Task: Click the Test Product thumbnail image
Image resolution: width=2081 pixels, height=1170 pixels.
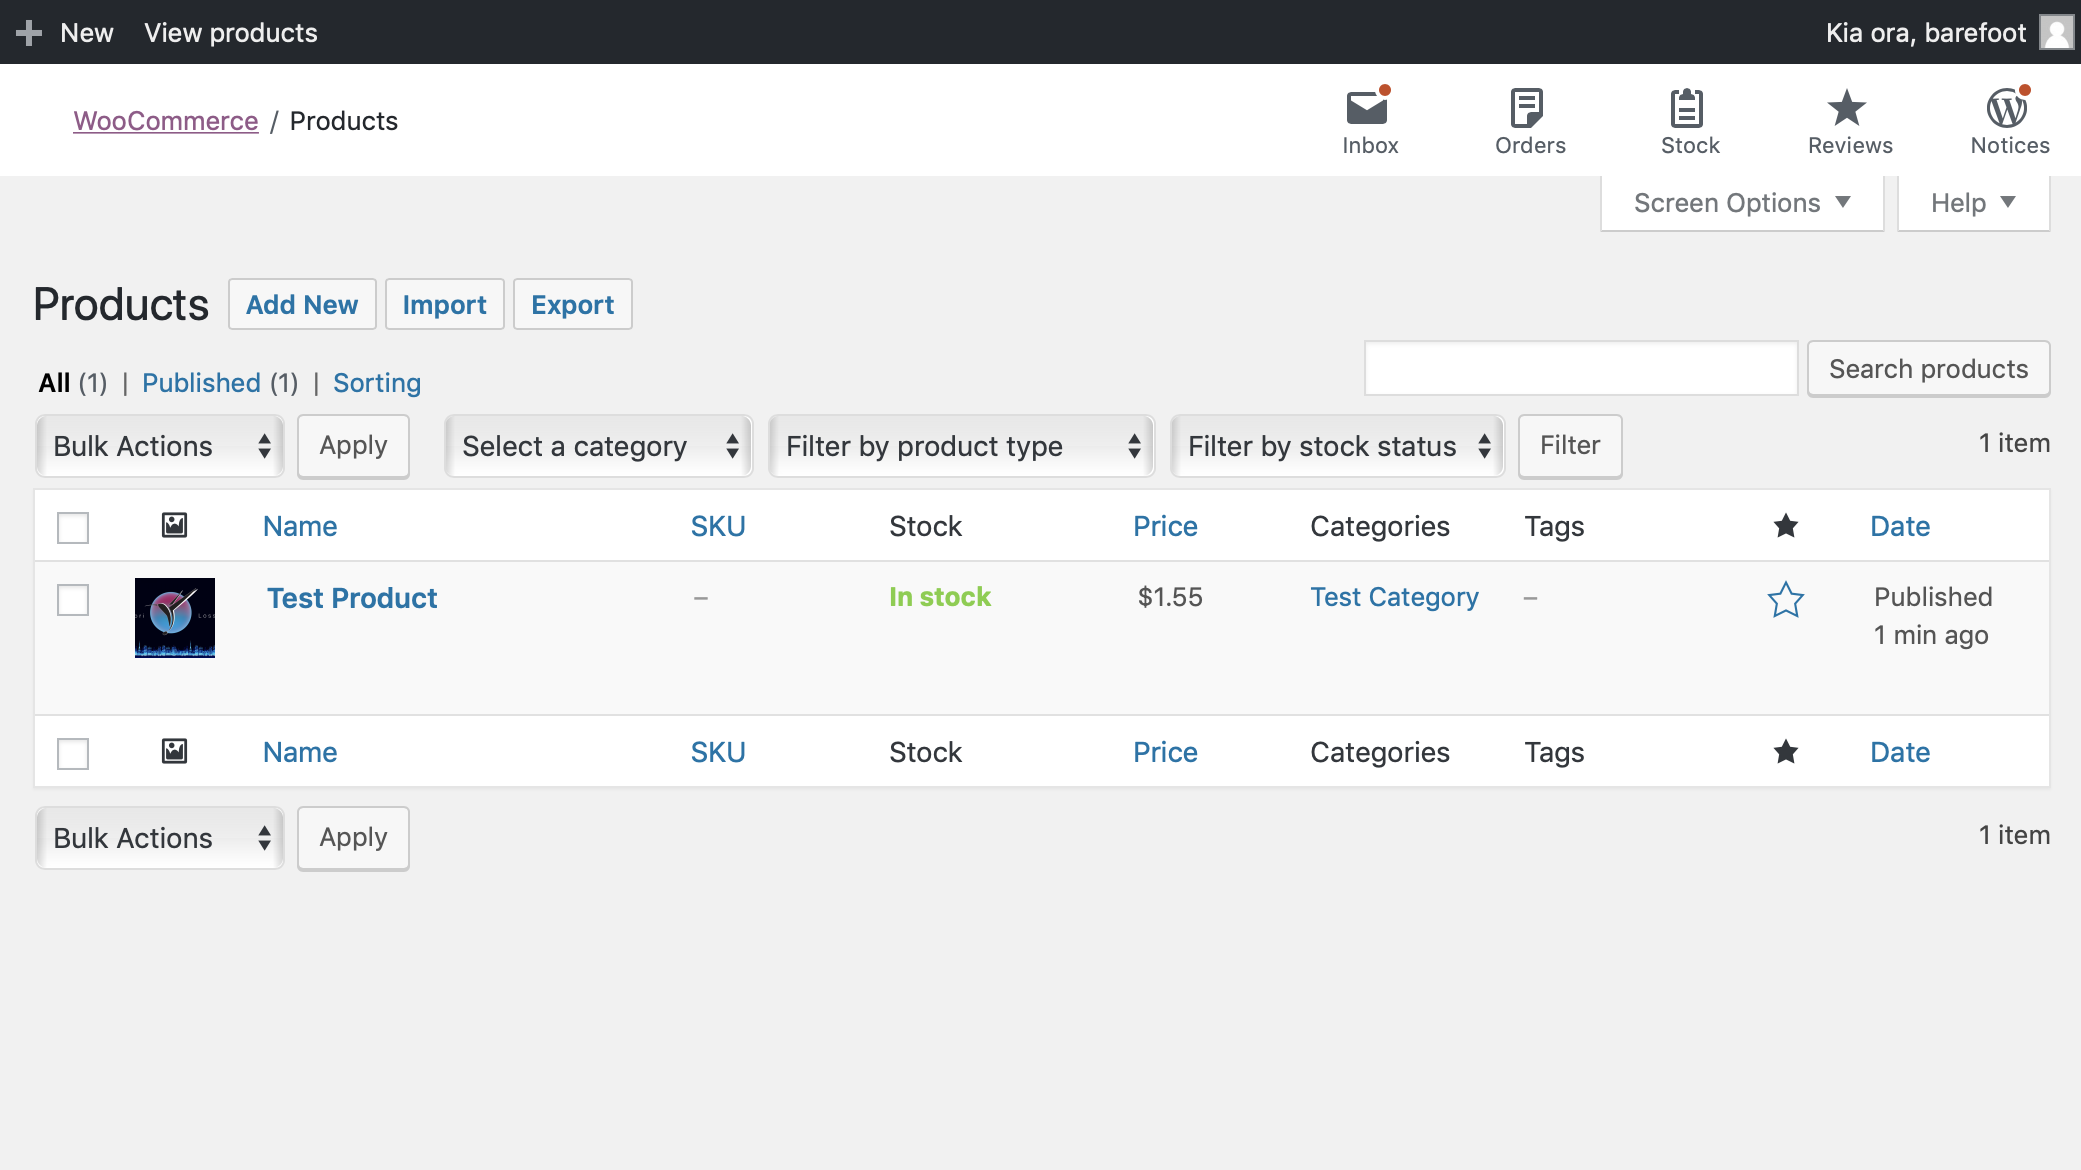Action: pos(175,617)
